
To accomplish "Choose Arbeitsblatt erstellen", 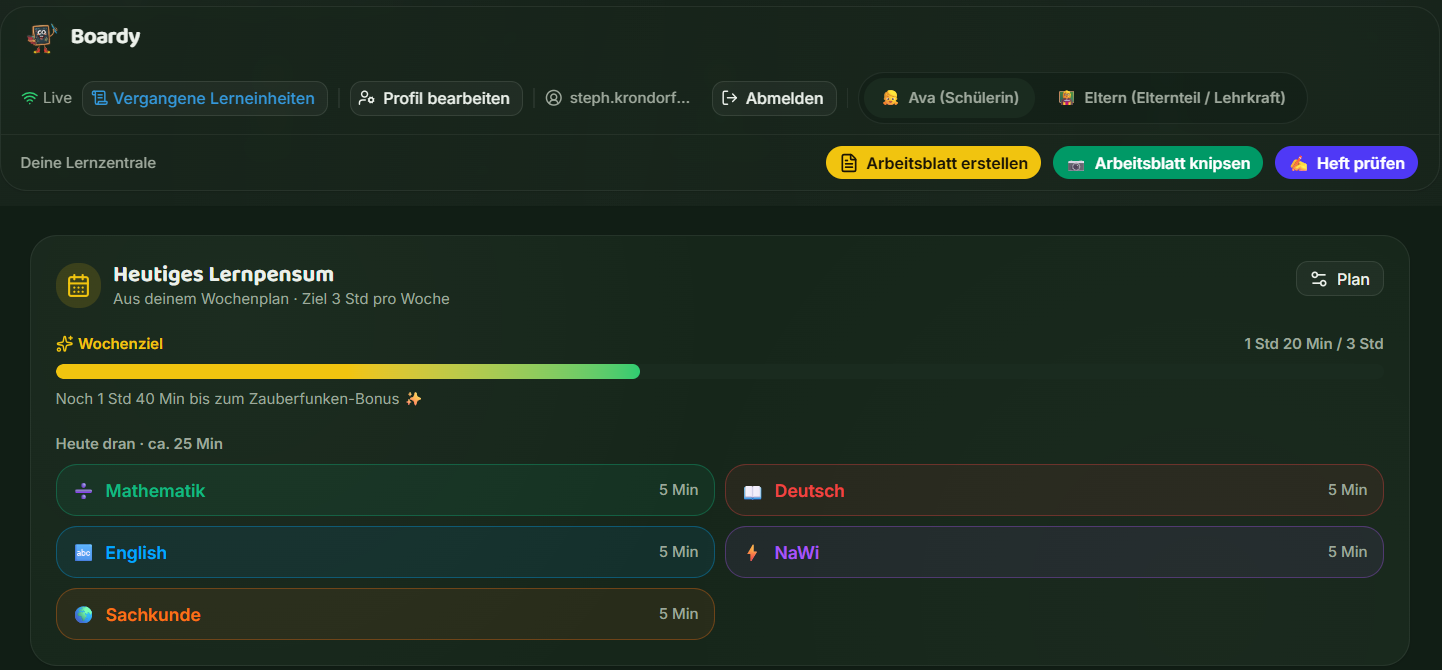I will [933, 163].
